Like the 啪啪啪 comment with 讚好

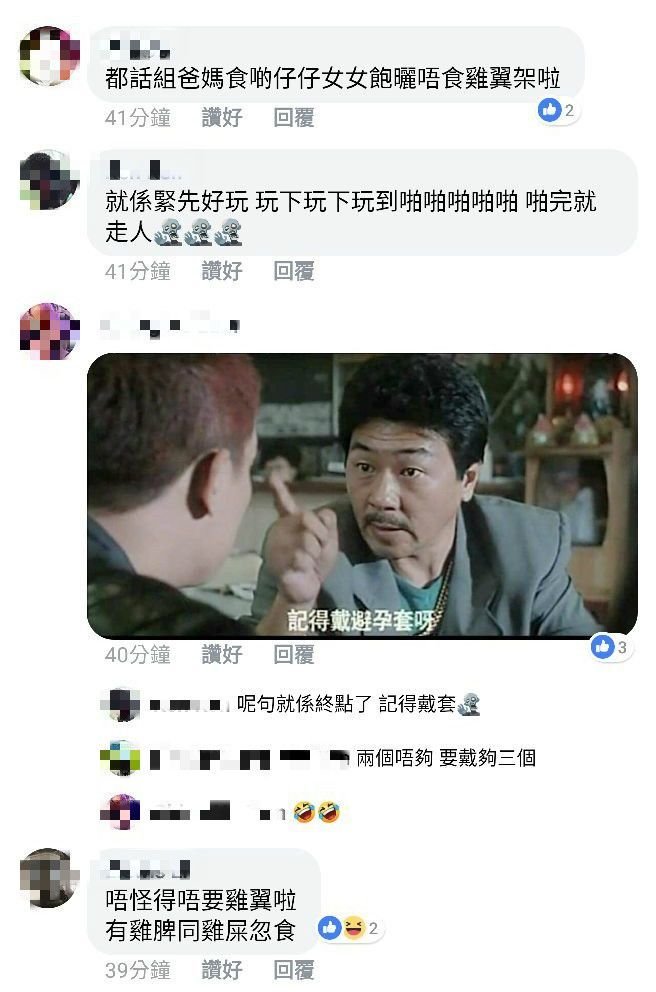(221, 271)
